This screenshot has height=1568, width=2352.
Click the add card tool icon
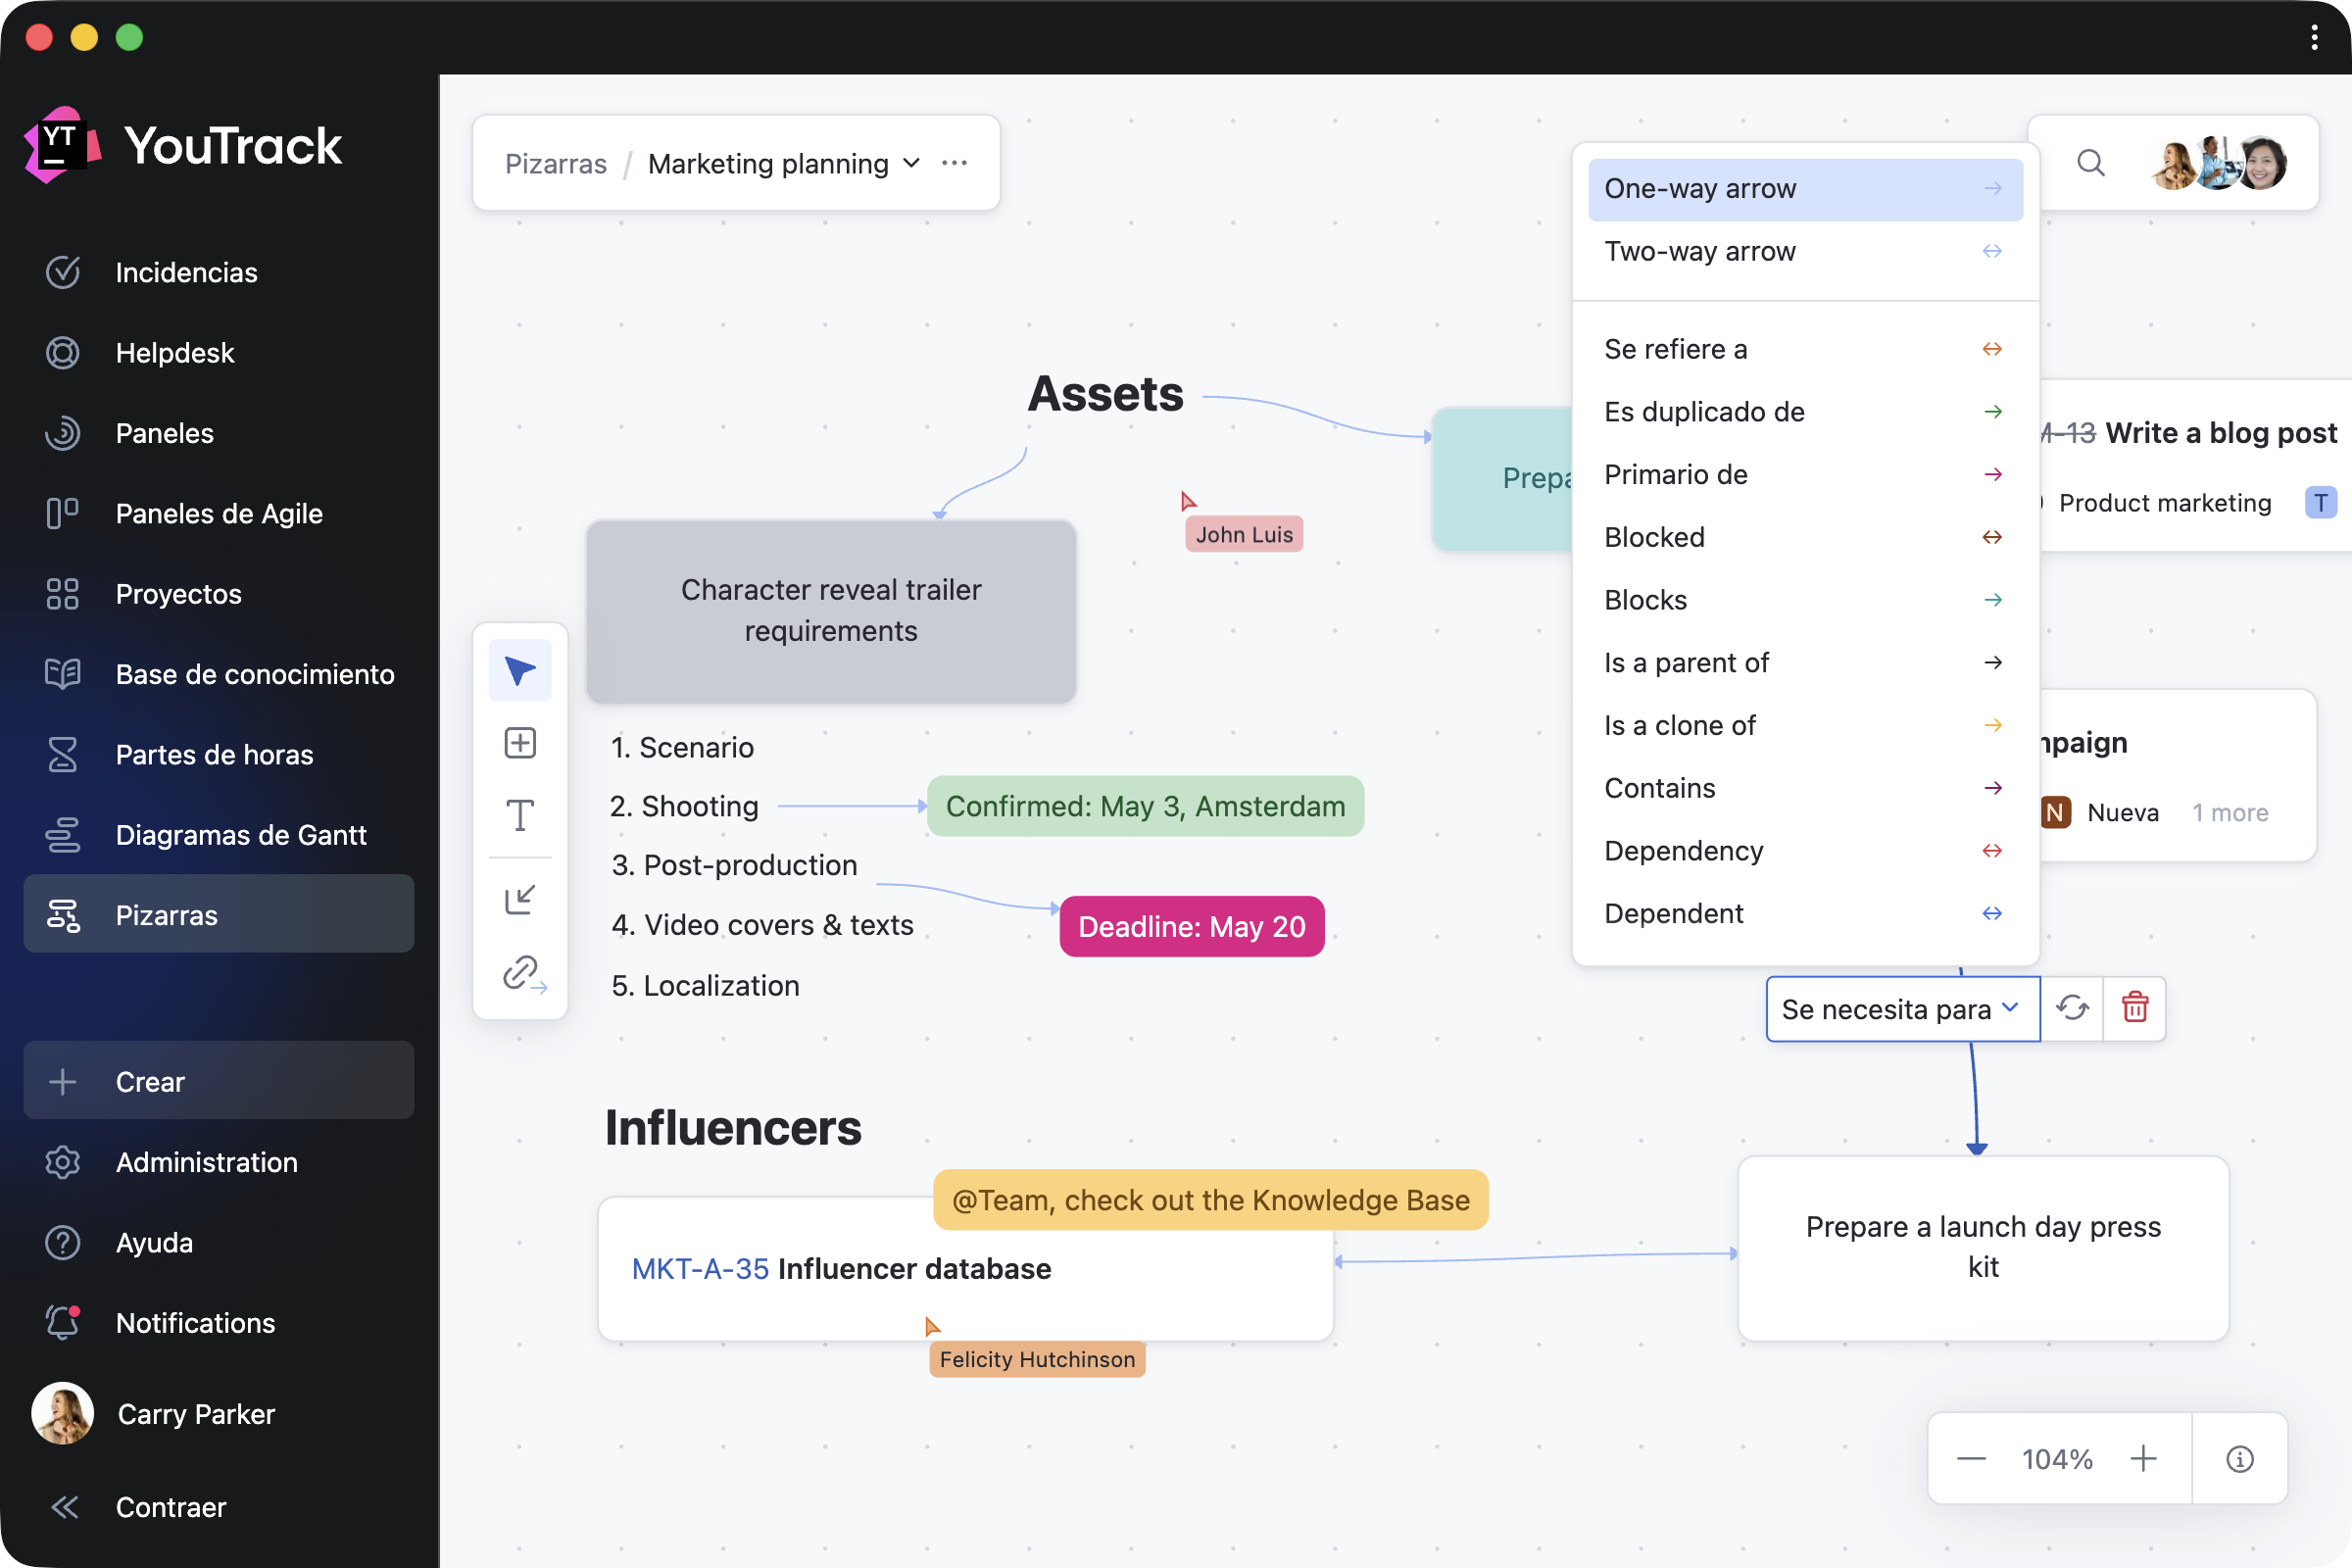(519, 743)
